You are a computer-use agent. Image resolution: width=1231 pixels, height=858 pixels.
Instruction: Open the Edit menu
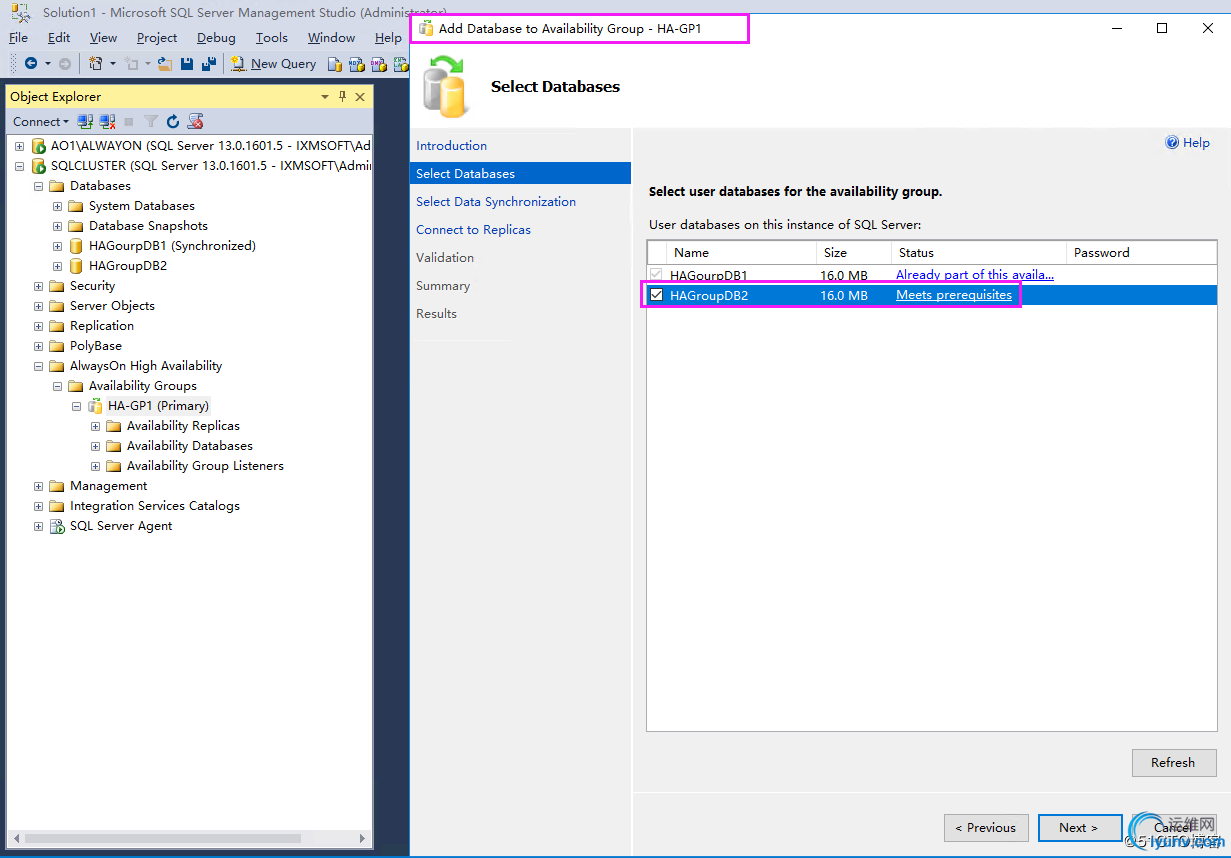[59, 37]
